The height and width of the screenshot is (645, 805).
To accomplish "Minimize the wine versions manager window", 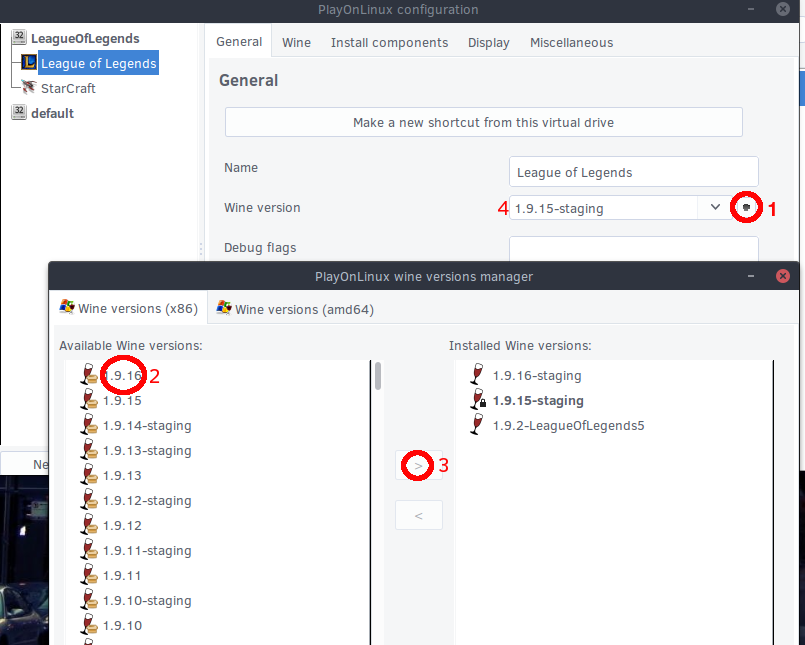I will tap(751, 276).
